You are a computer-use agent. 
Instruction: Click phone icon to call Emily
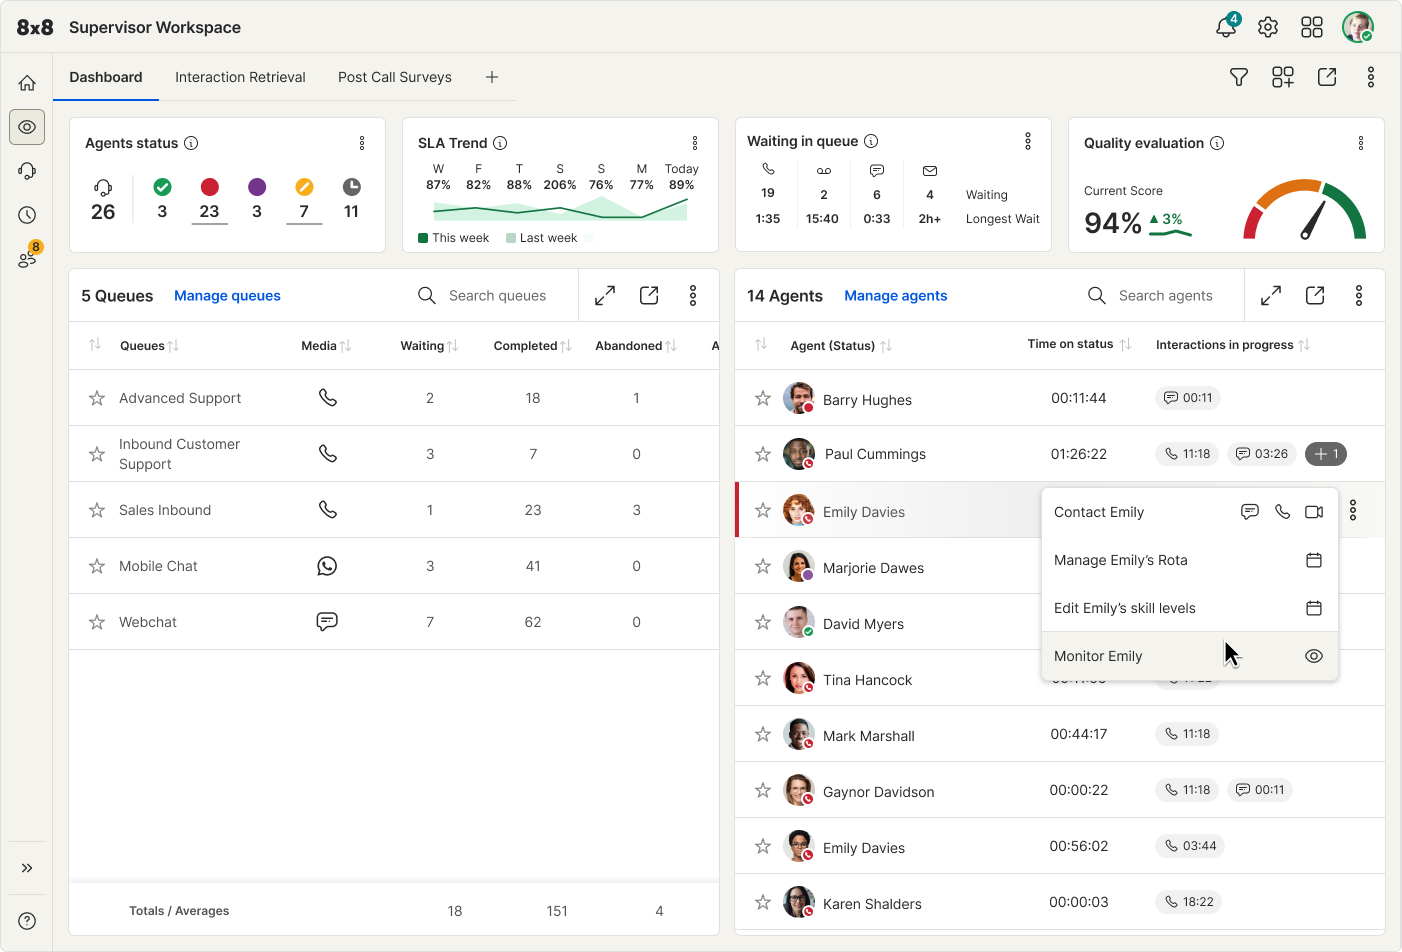[1282, 512]
